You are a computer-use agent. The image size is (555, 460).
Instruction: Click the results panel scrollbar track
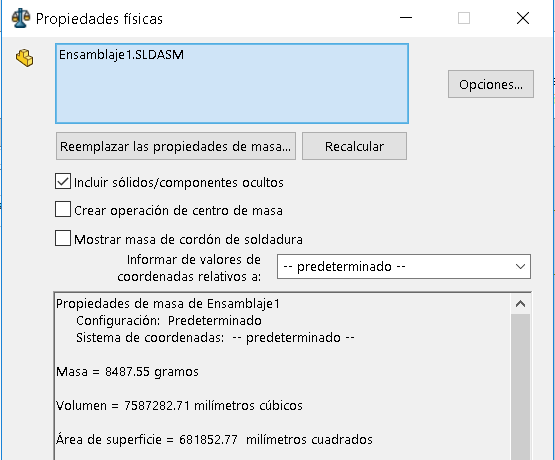(520, 386)
